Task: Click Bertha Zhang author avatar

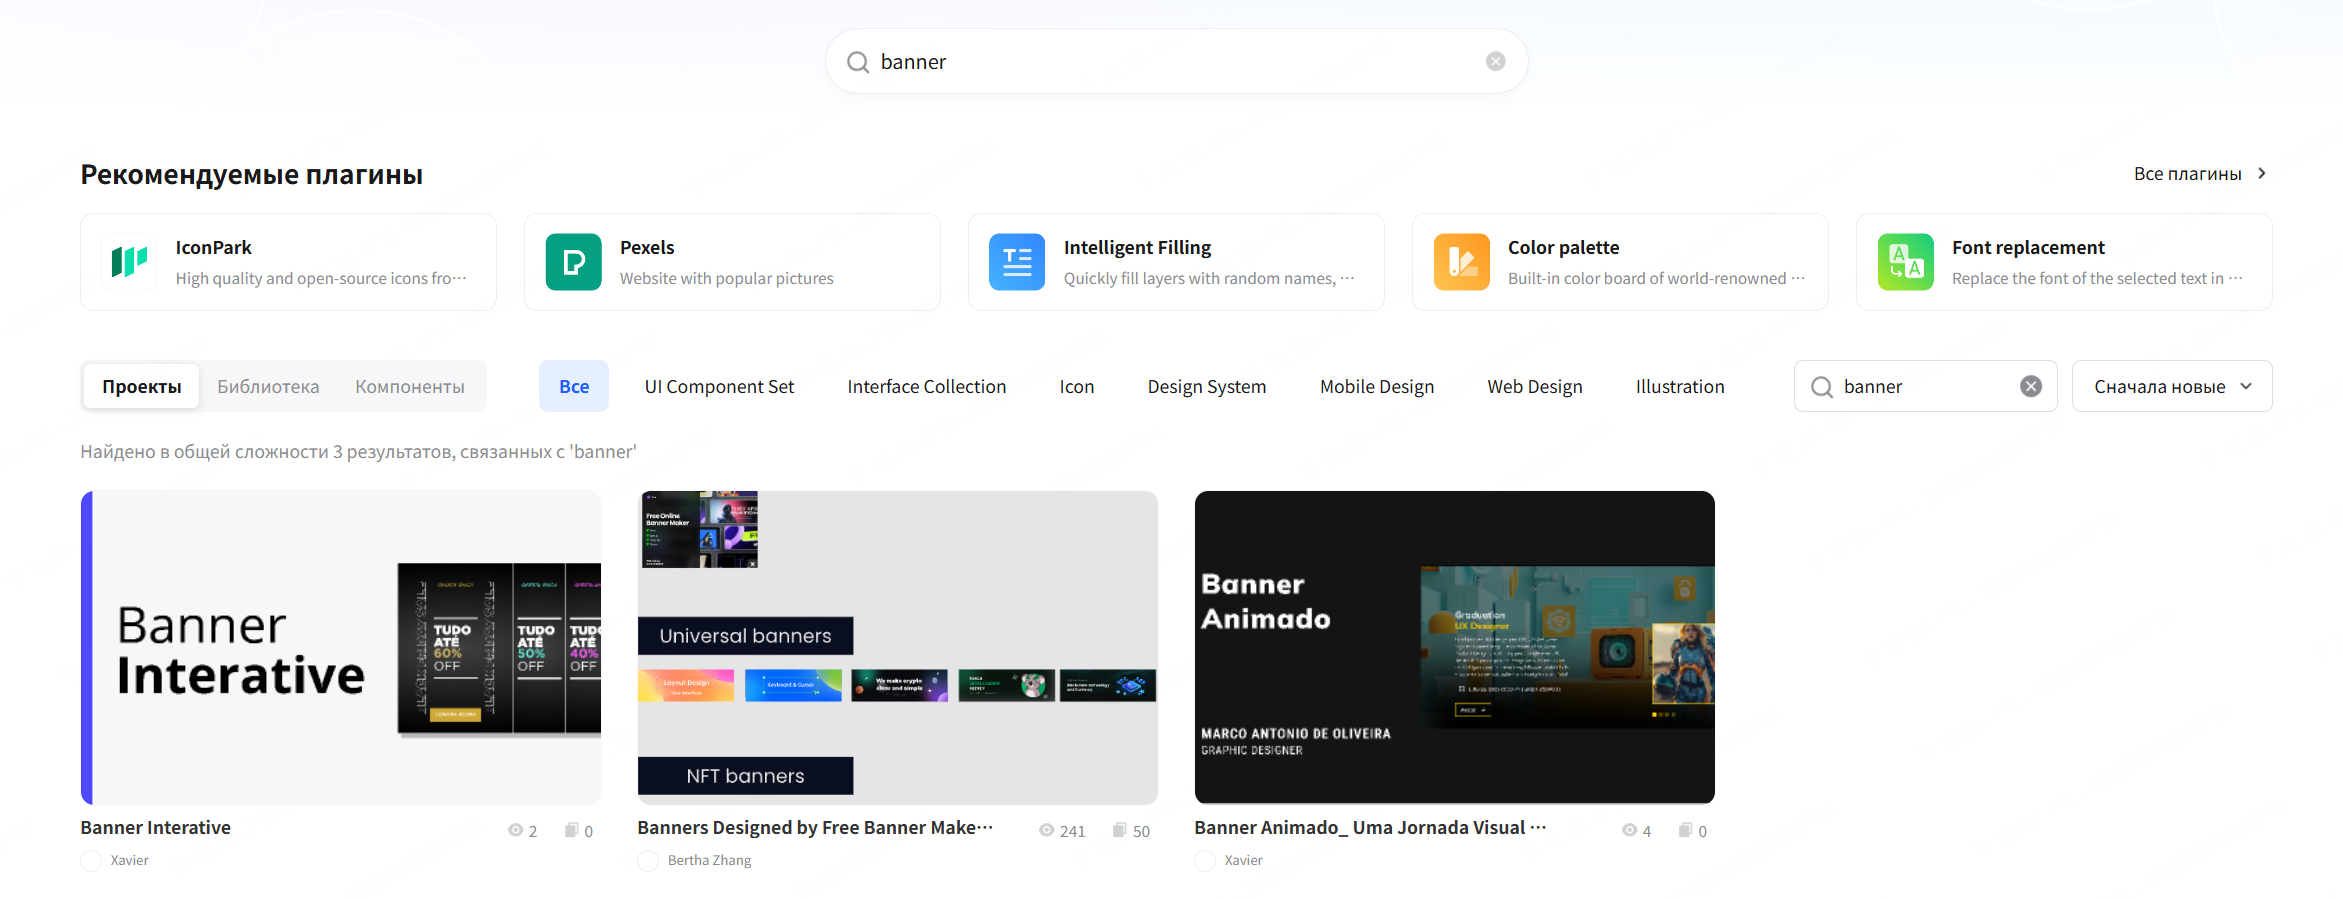Action: (x=648, y=860)
